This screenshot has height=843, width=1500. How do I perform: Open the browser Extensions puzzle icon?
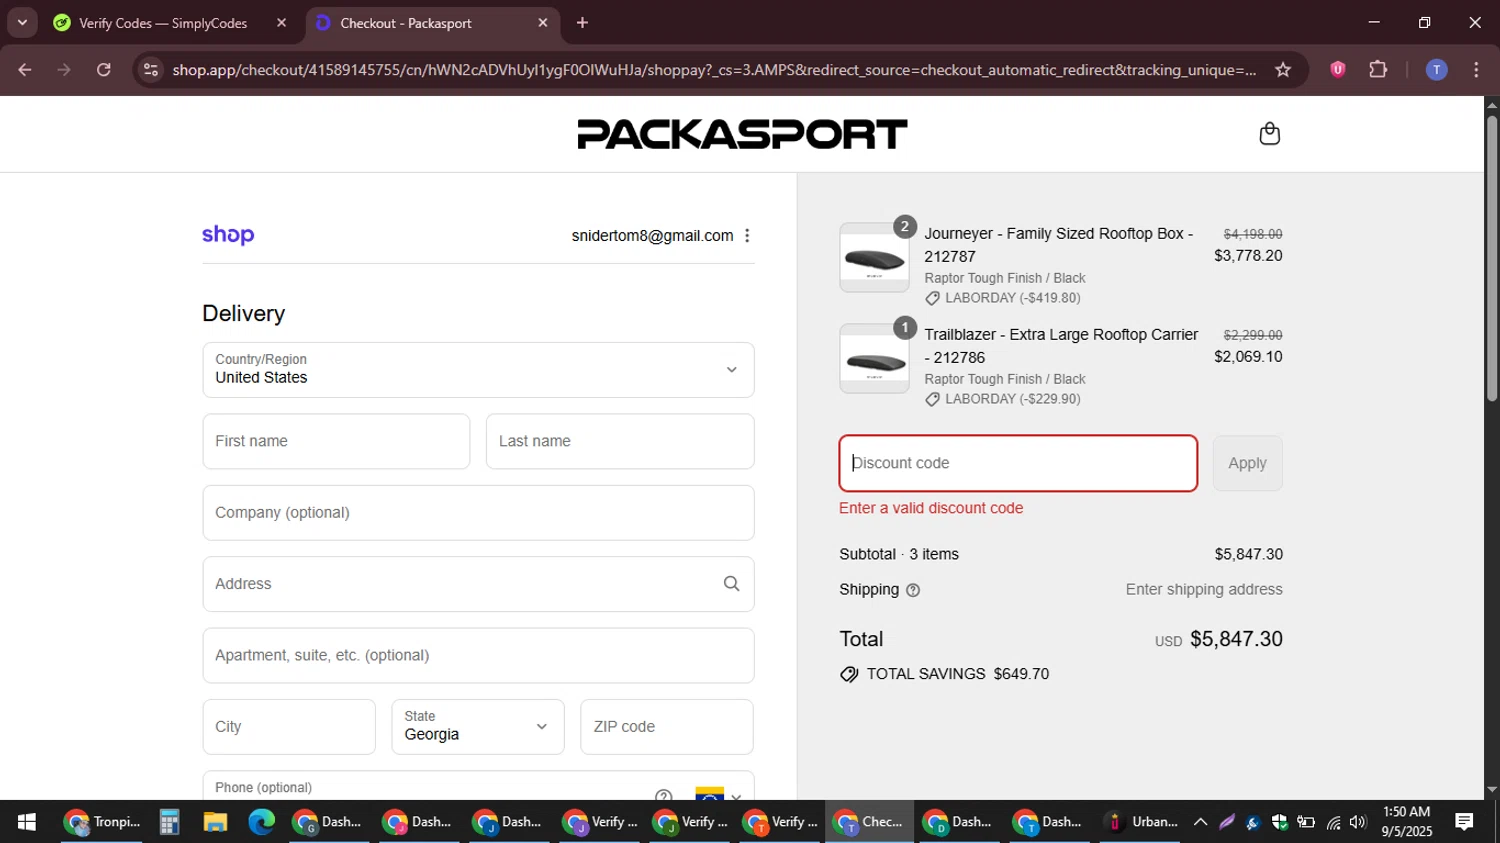click(1378, 70)
